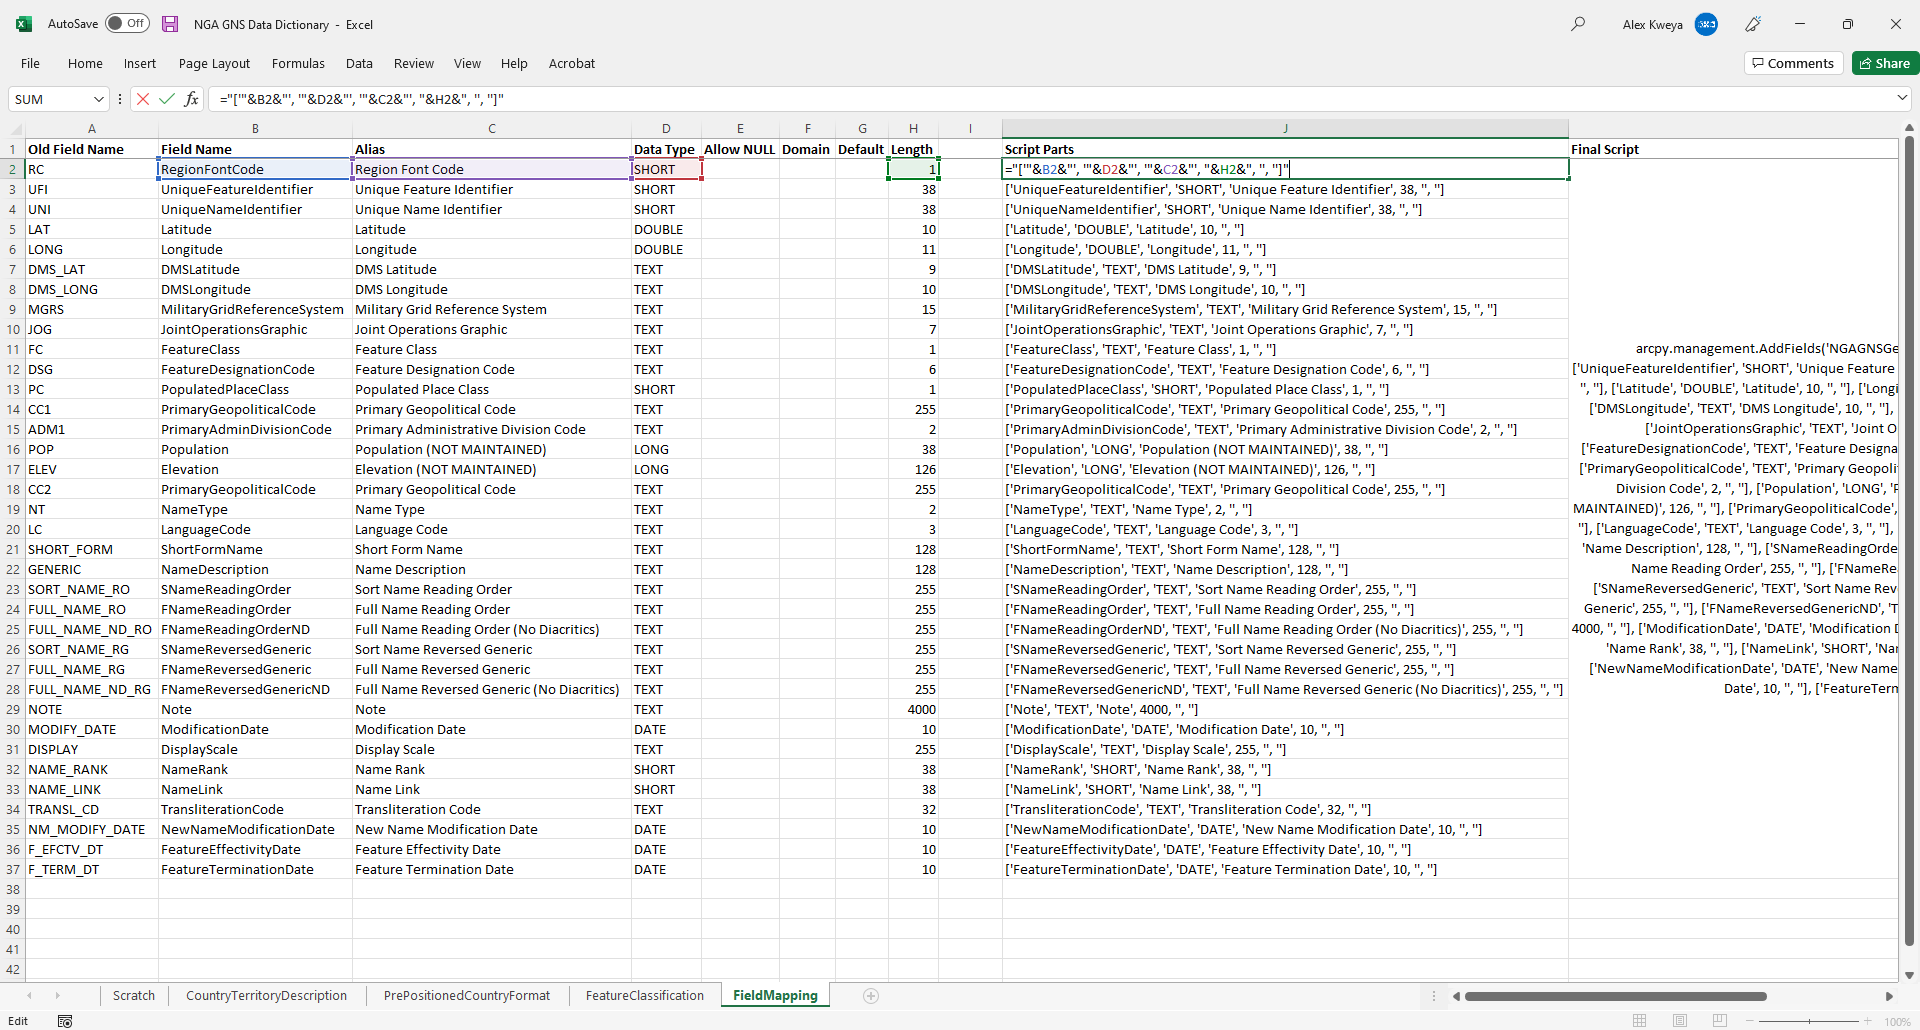
Task: Confirm the formula using the checkmark icon
Action: pyautogui.click(x=166, y=99)
